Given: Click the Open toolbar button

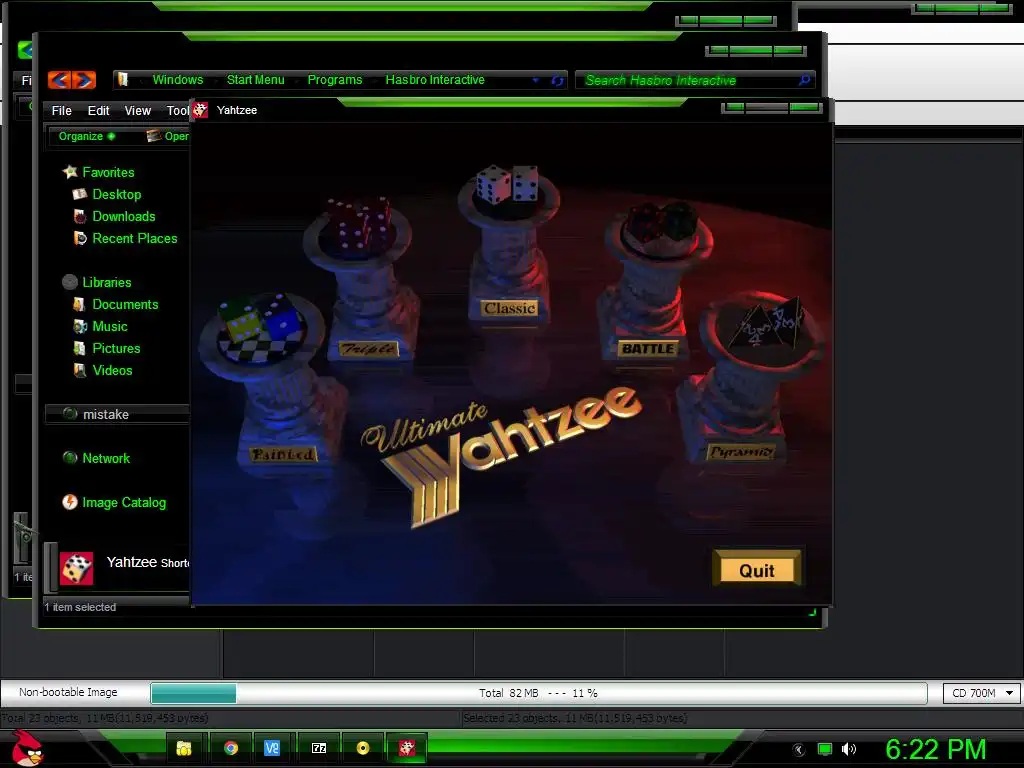Looking at the screenshot, I should 168,136.
